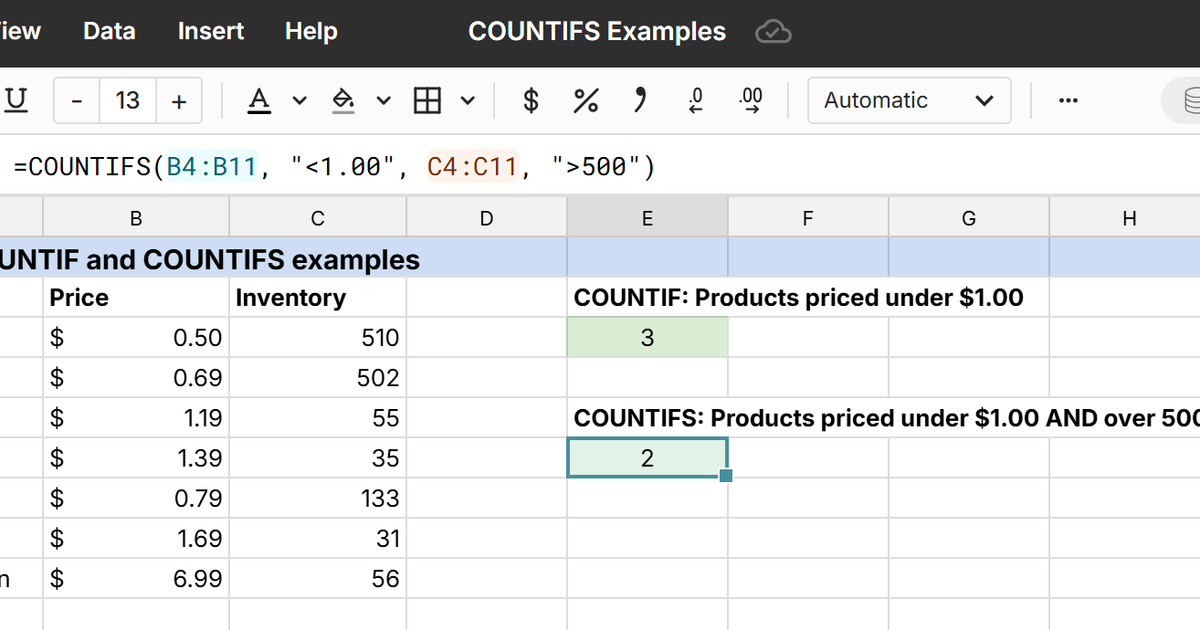This screenshot has height=630, width=1200.
Task: Select column G header
Action: (x=968, y=218)
